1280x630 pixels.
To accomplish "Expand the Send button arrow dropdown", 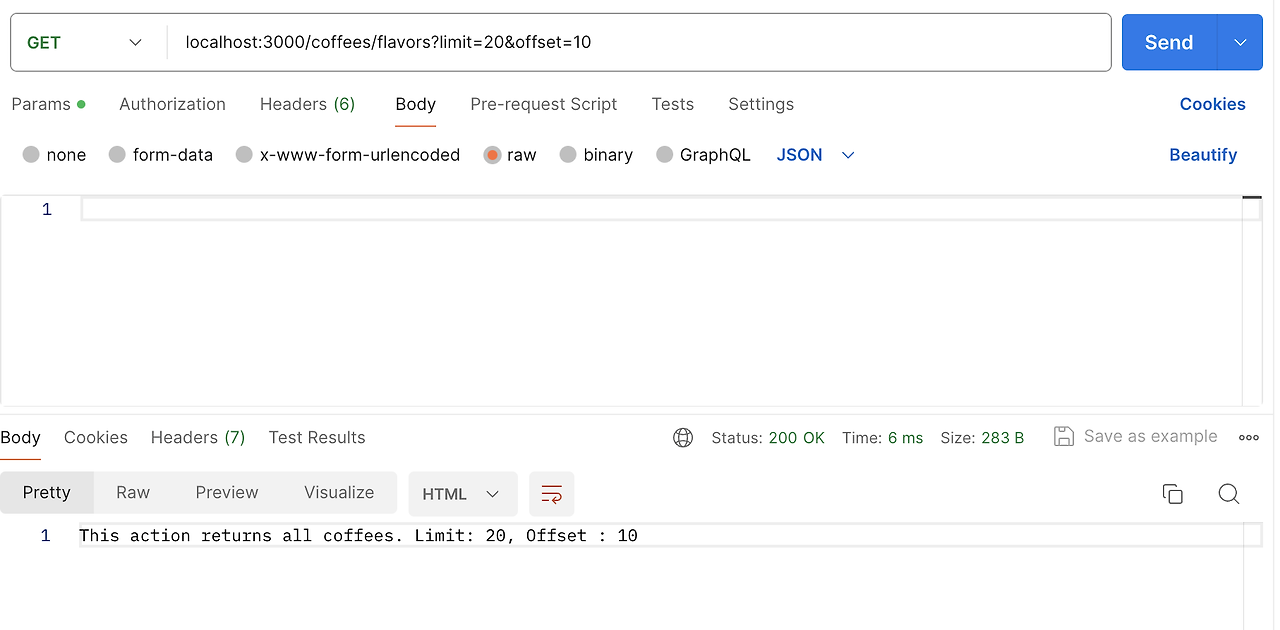I will (x=1240, y=42).
